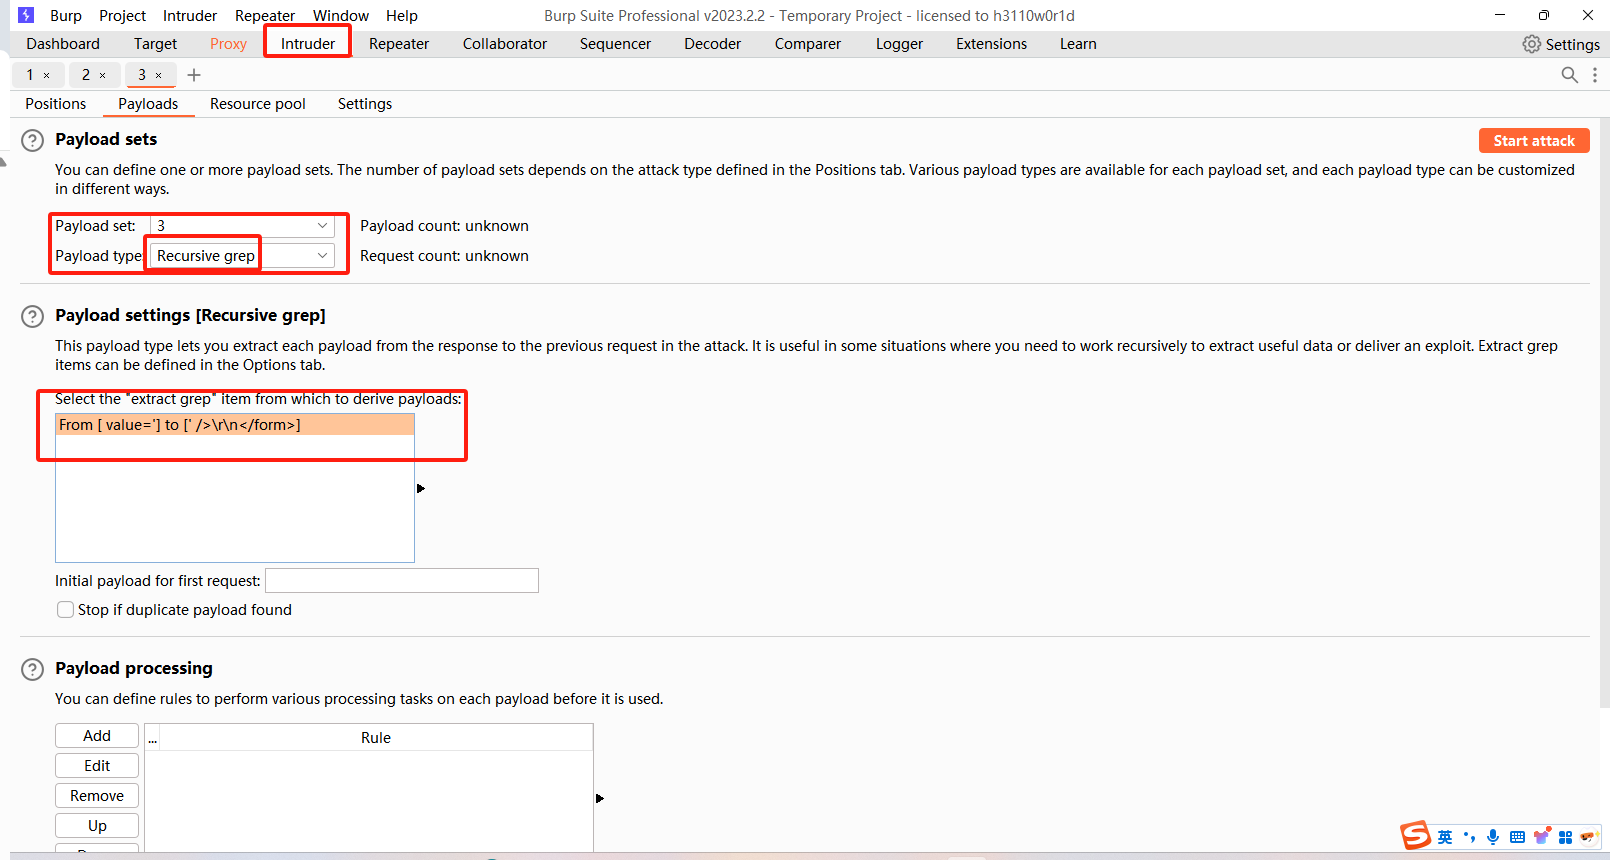The image size is (1610, 860).
Task: Click Add payload processing rule button
Action: tap(97, 736)
